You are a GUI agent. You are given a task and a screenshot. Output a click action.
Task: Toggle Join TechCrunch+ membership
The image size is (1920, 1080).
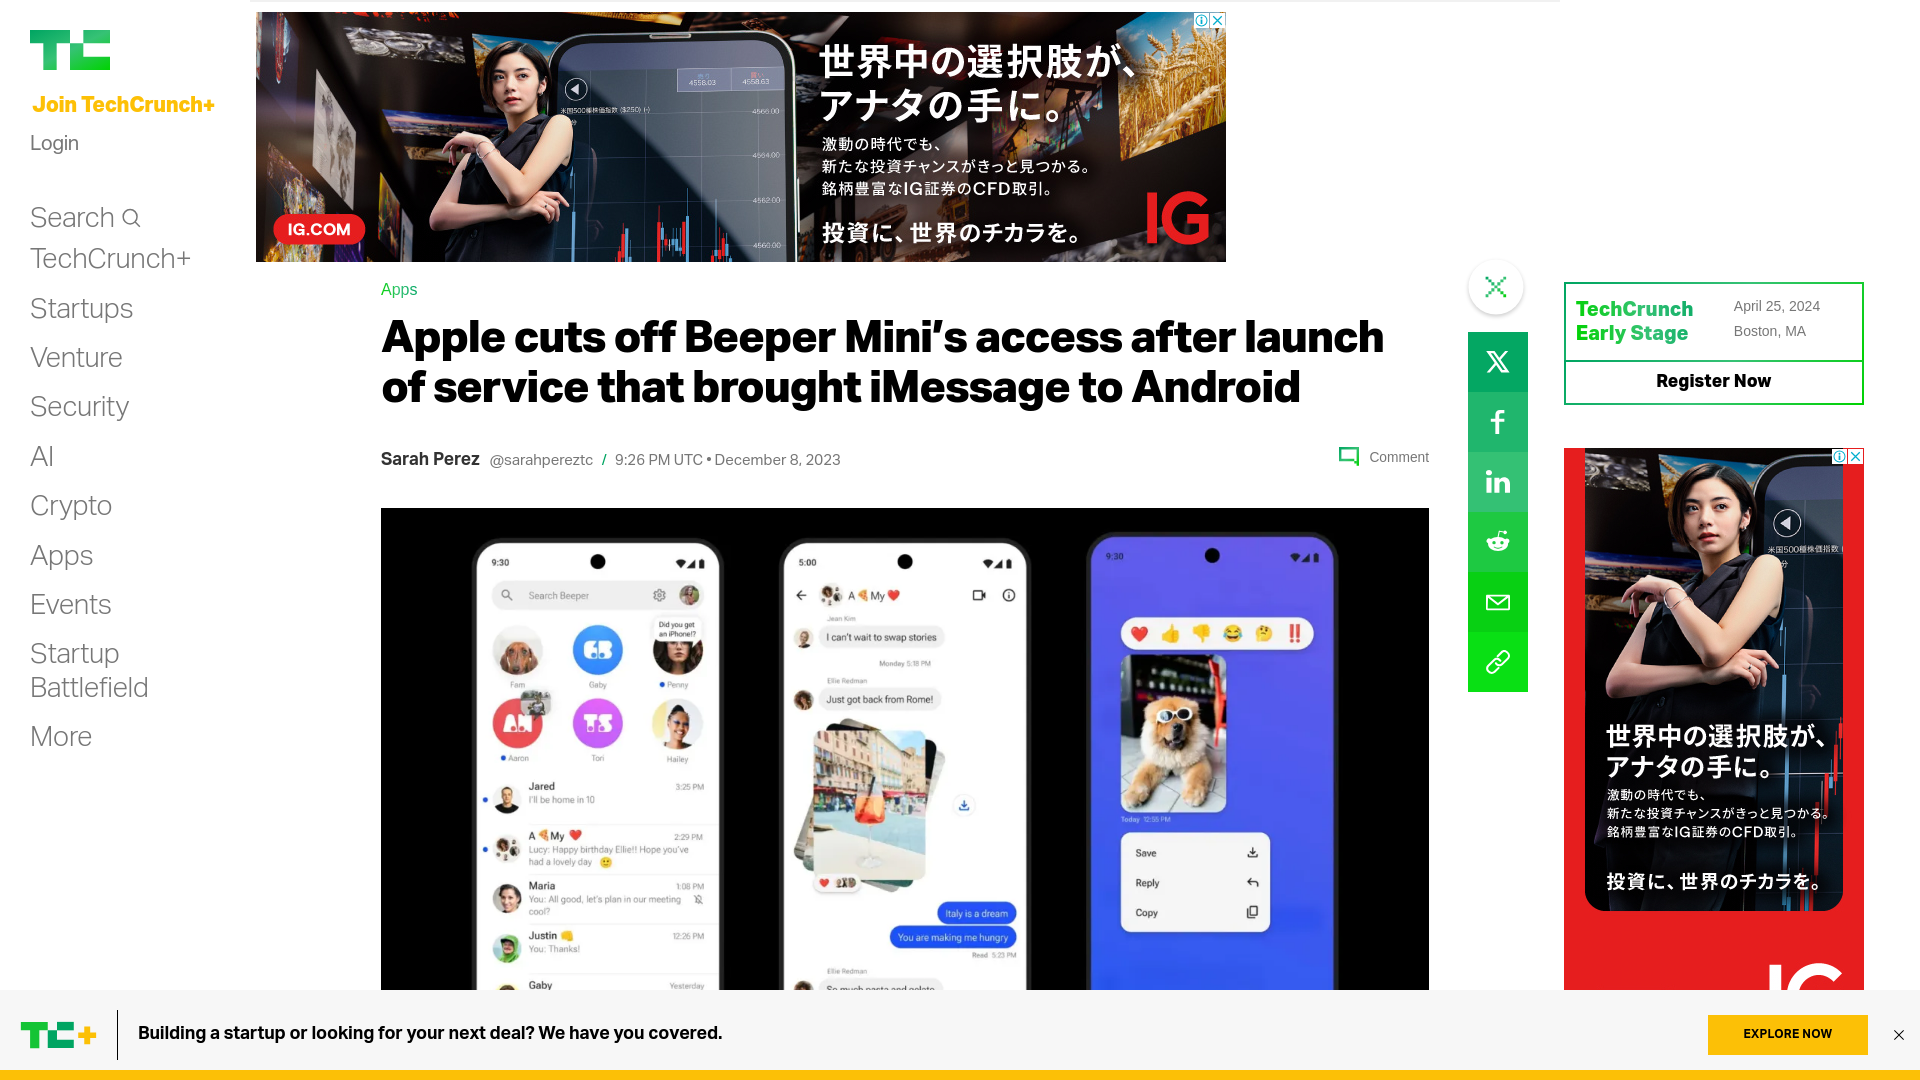[123, 105]
